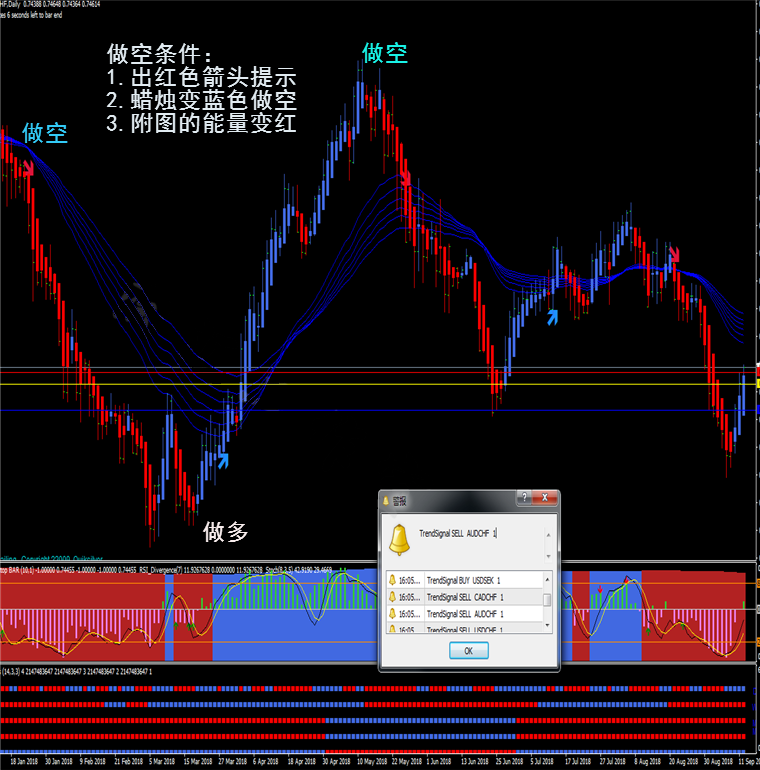The image size is (760, 770).
Task: Click the up arrow of the alert list scrollbar
Action: pos(547,579)
